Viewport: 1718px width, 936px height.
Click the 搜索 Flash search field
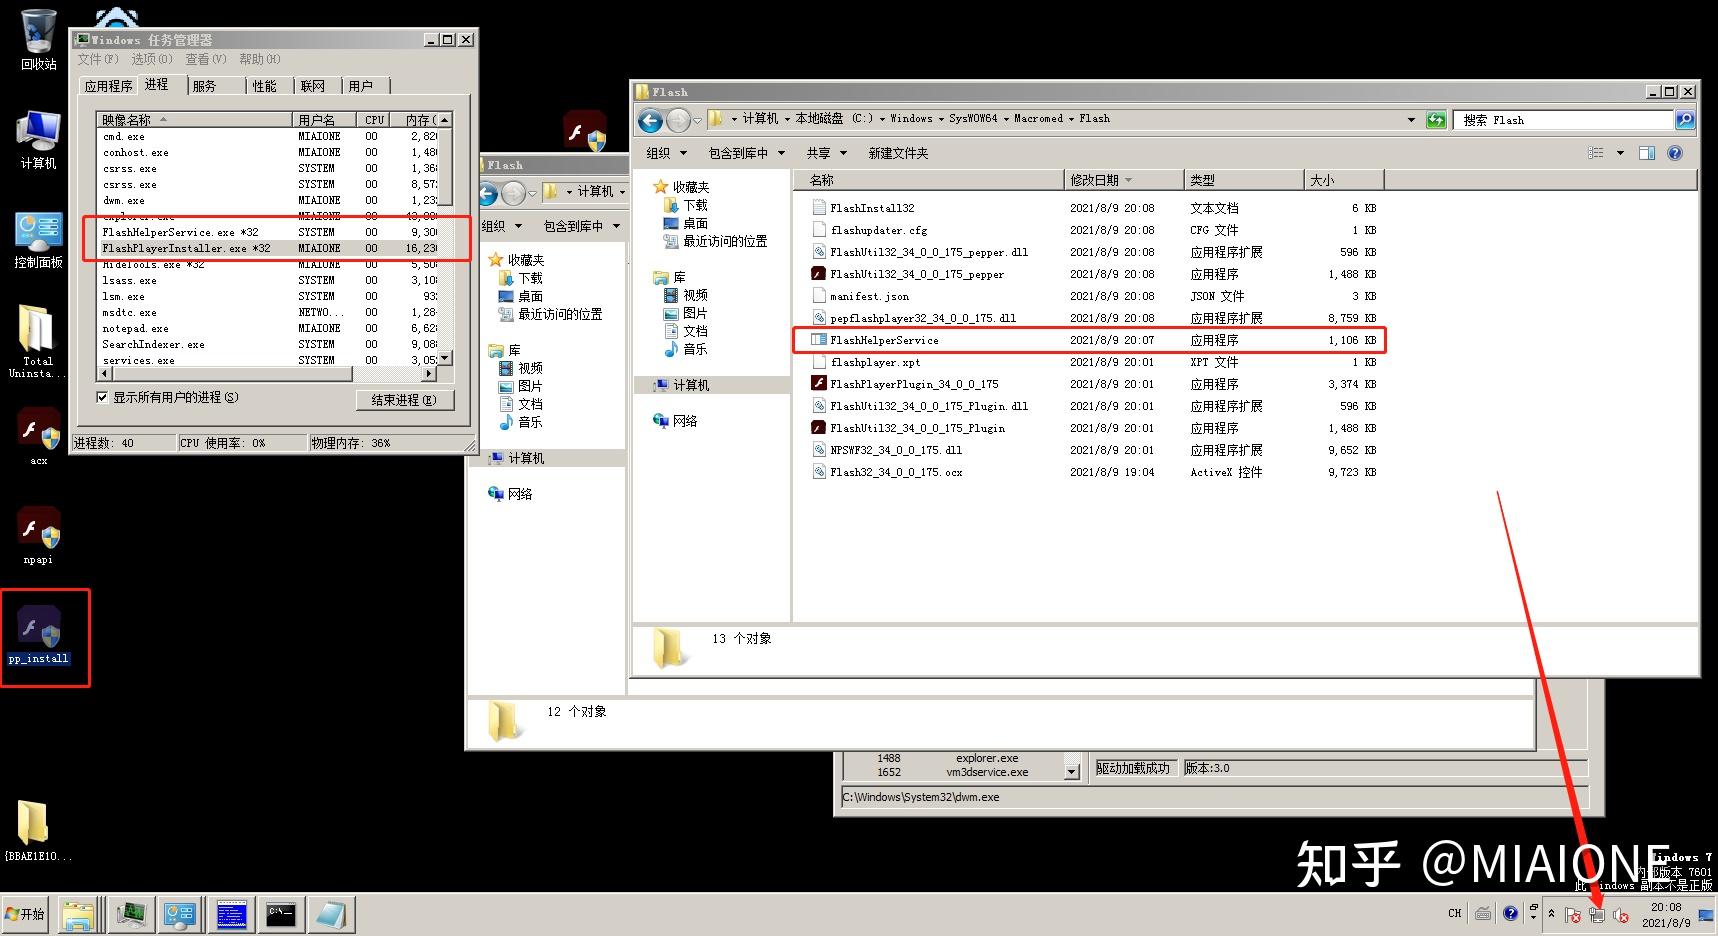1562,120
